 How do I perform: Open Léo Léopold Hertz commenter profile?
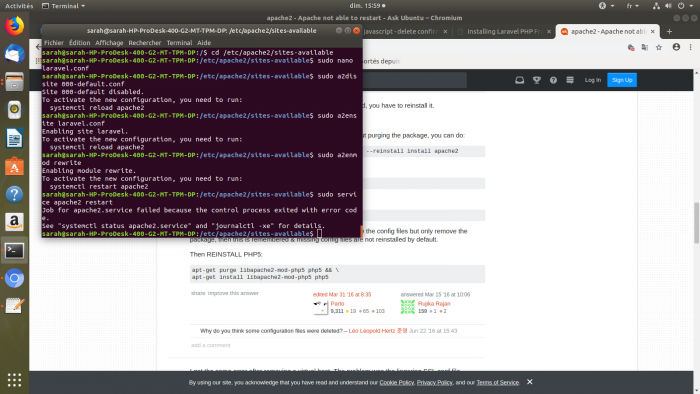click(x=378, y=331)
